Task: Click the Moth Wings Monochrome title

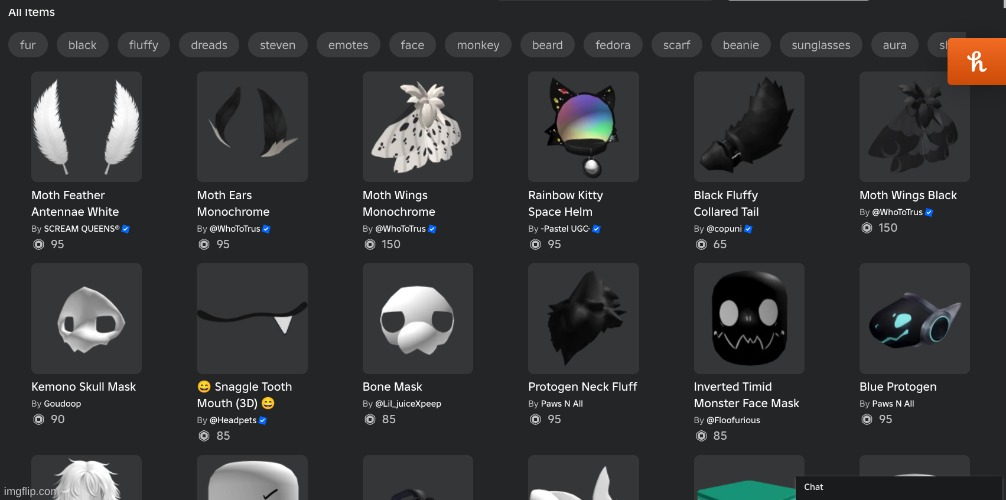Action: [399, 203]
